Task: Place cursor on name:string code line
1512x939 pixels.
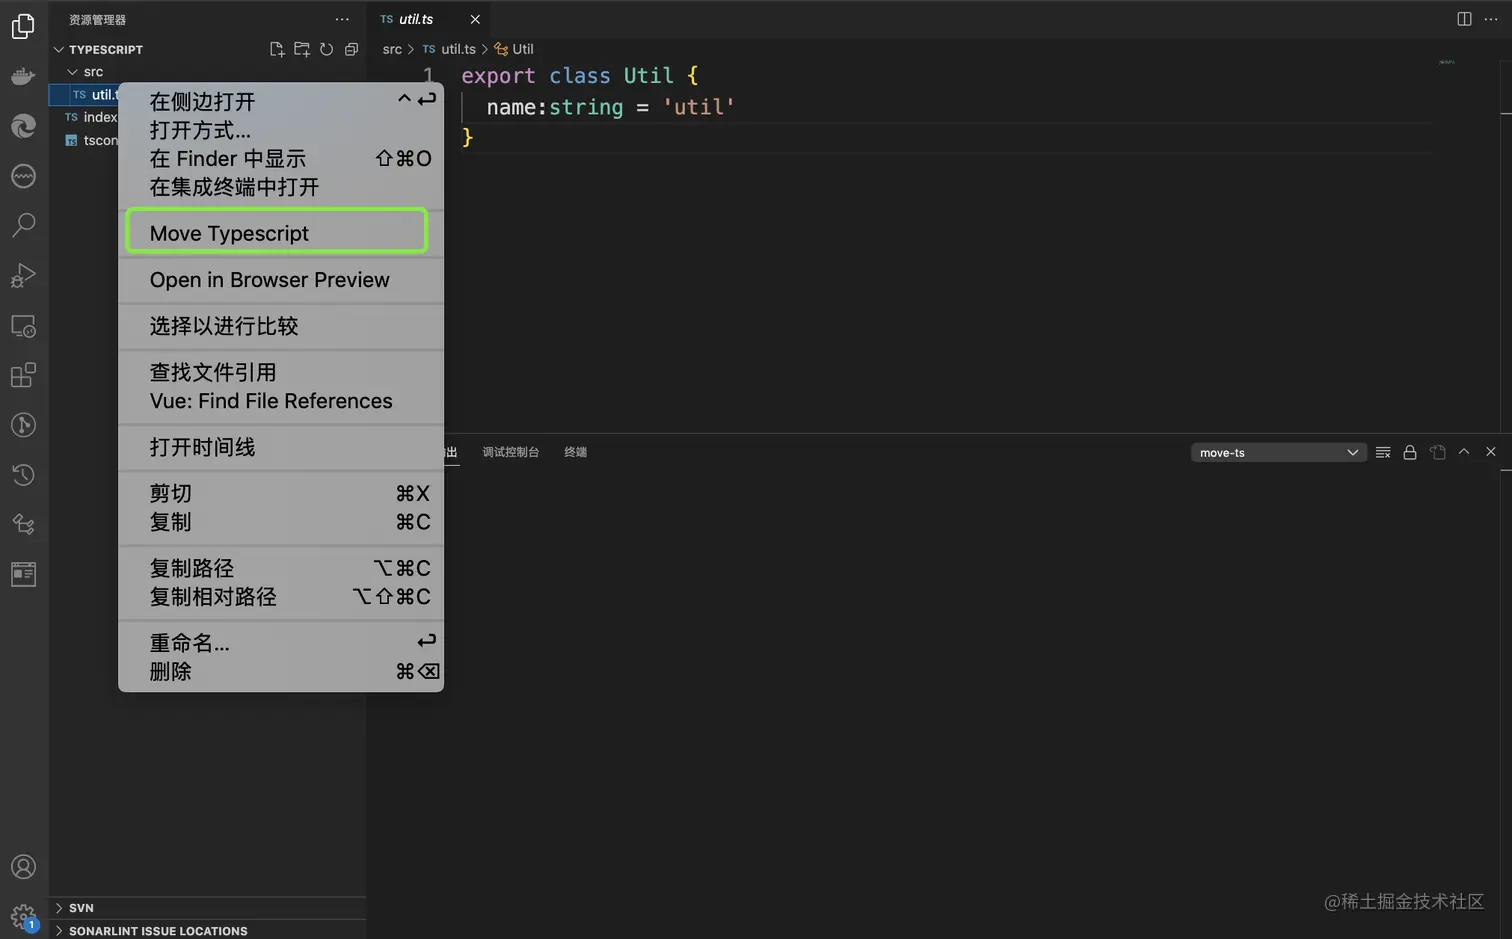Action: [610, 107]
